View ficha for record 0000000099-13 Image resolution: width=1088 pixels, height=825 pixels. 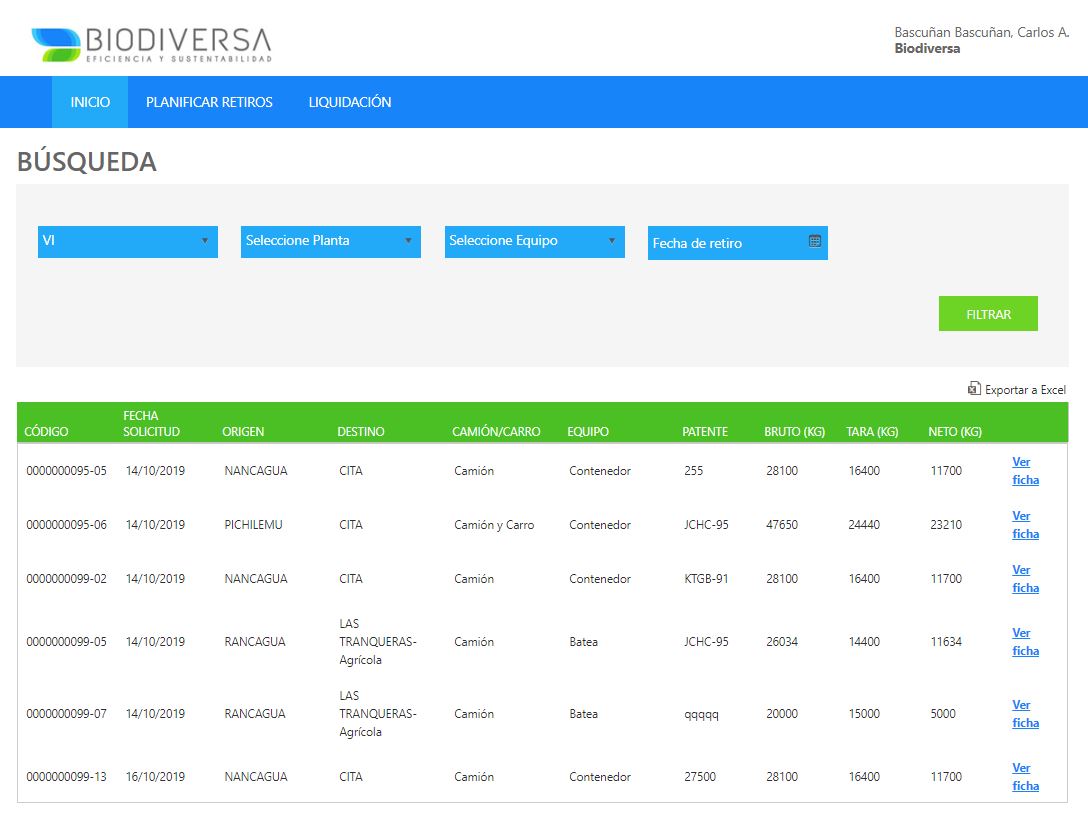[1025, 777]
